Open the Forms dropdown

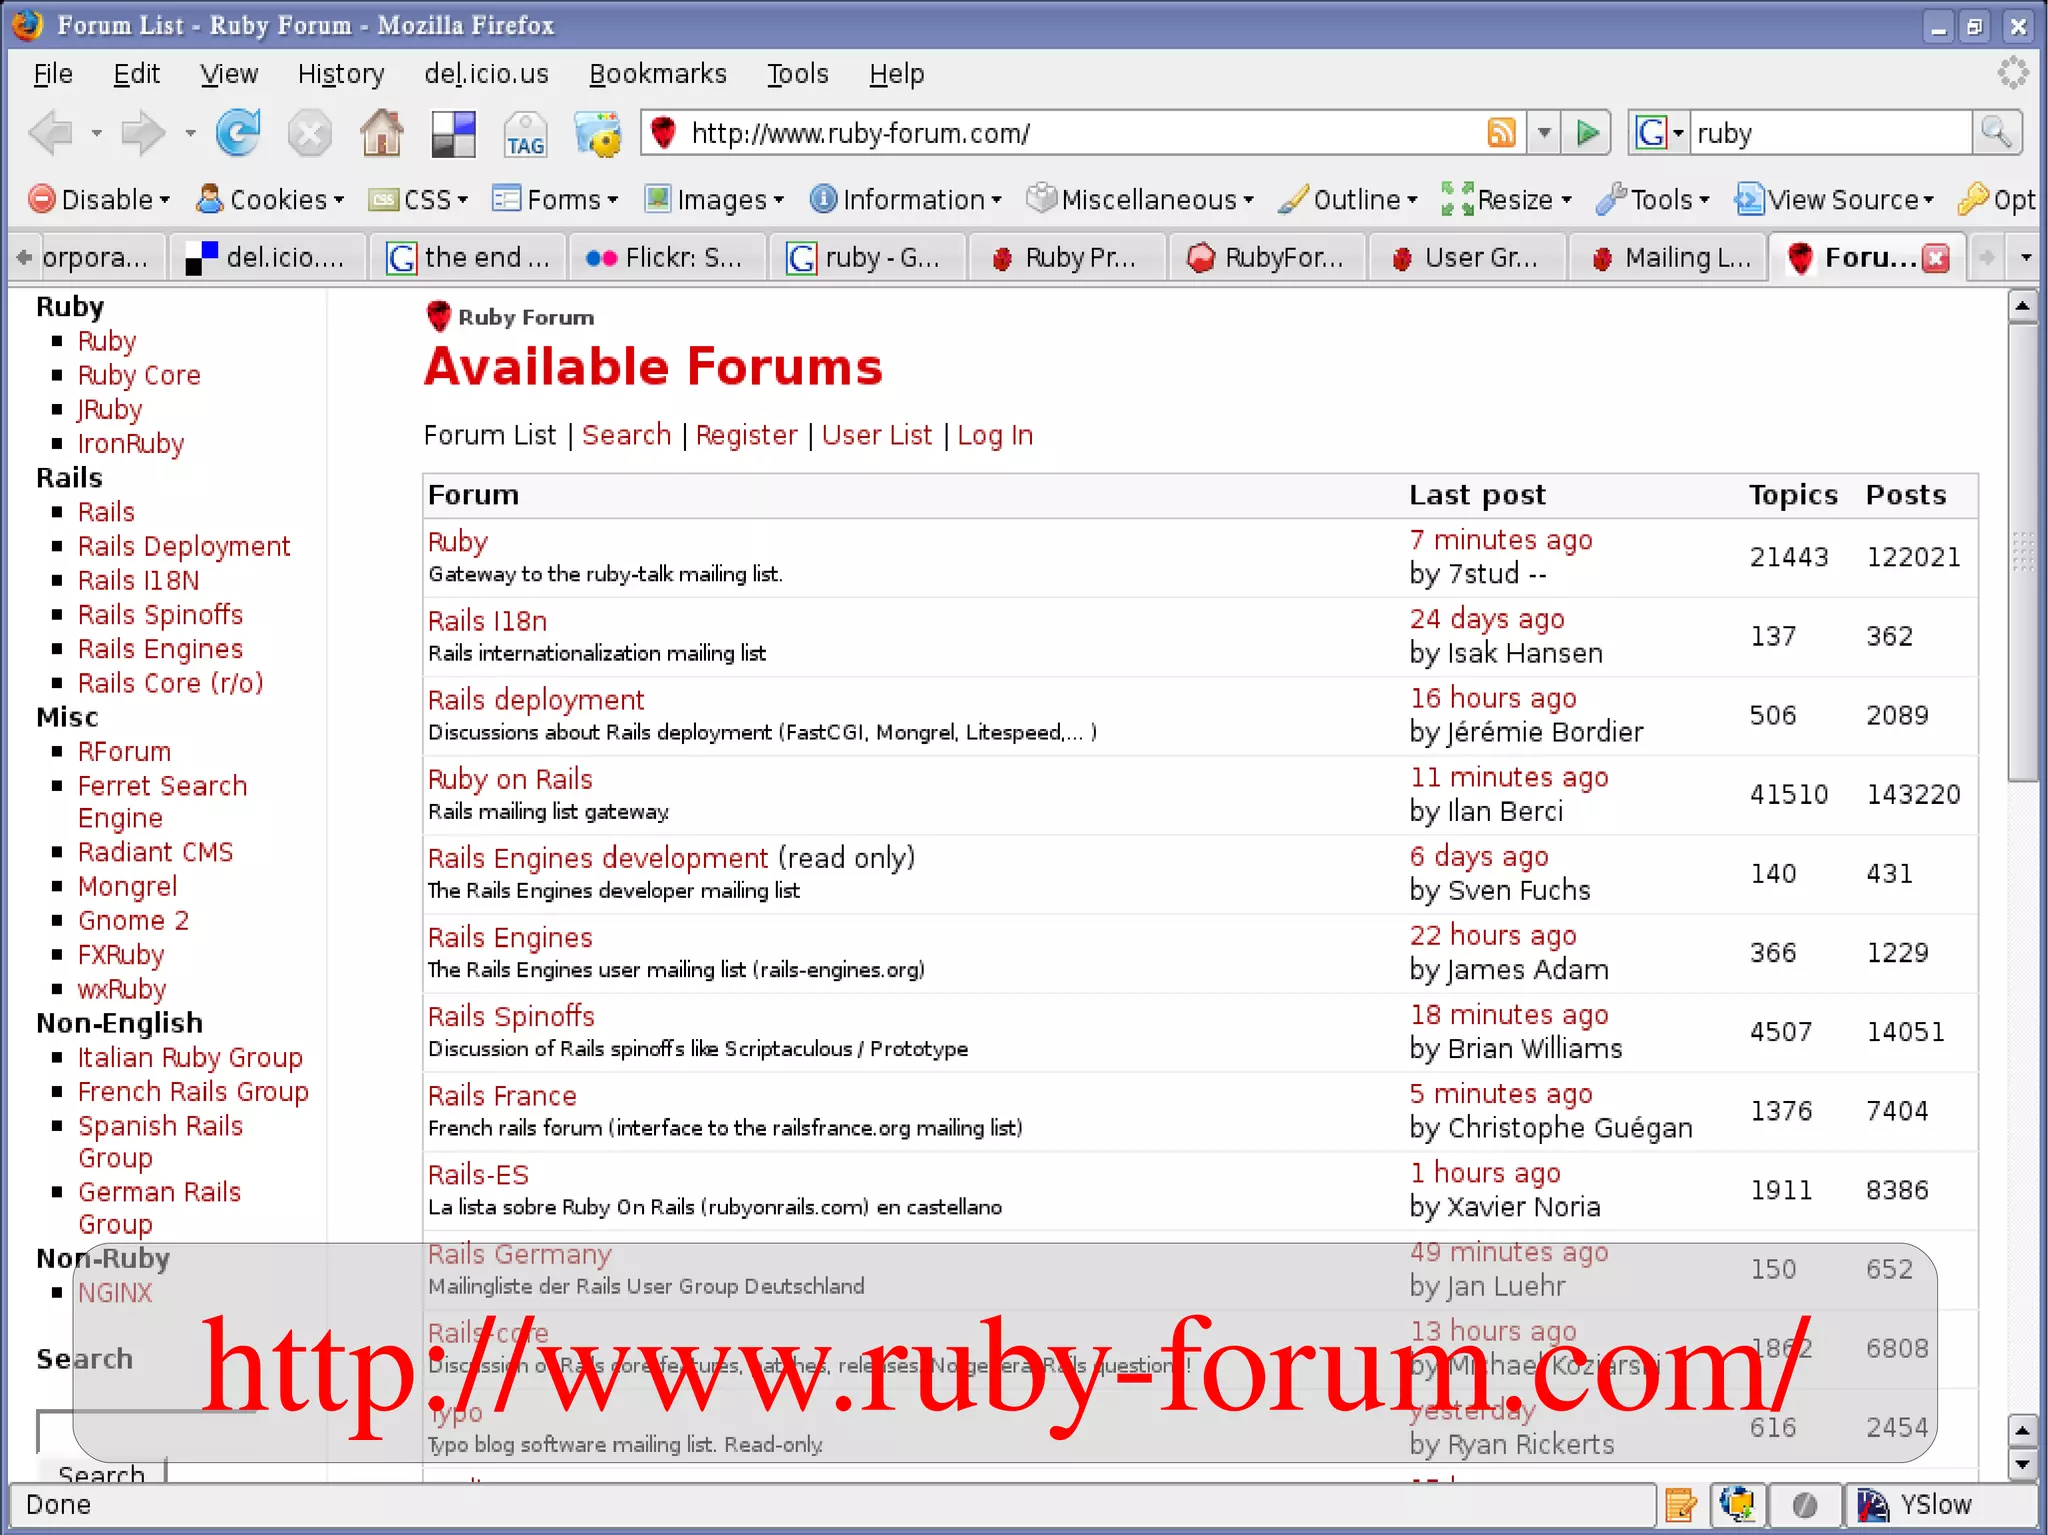pos(555,200)
